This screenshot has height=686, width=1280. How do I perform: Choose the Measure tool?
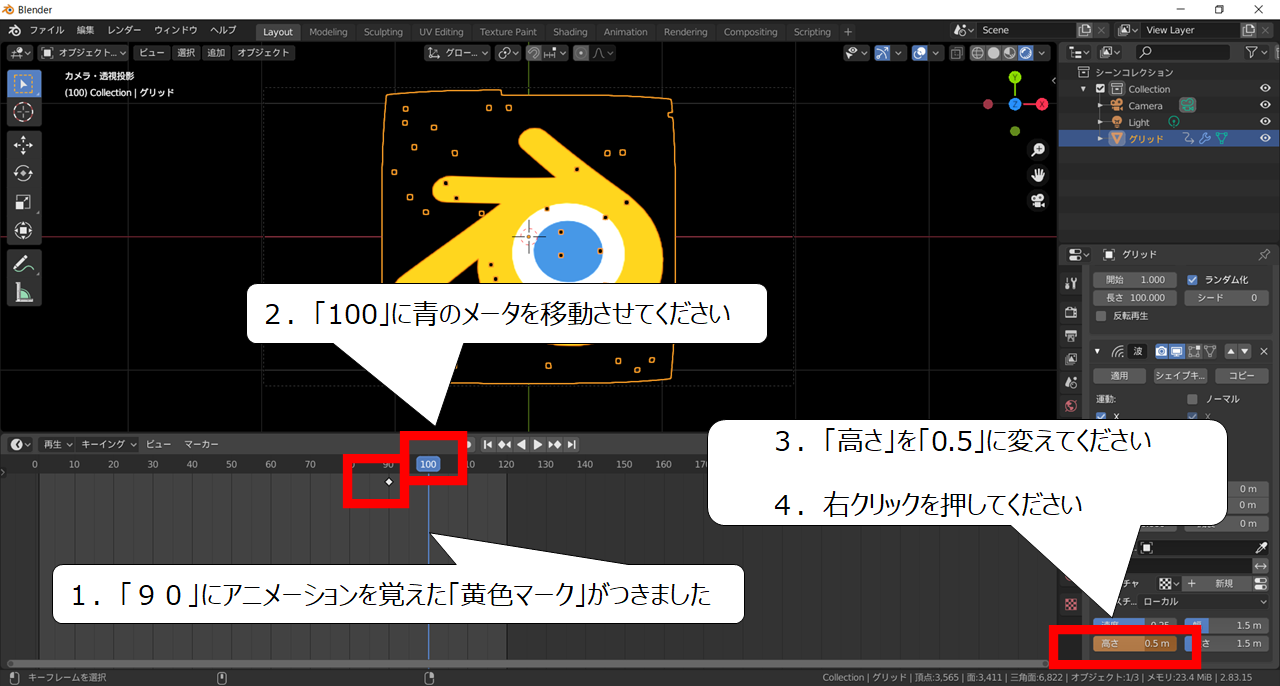(24, 292)
